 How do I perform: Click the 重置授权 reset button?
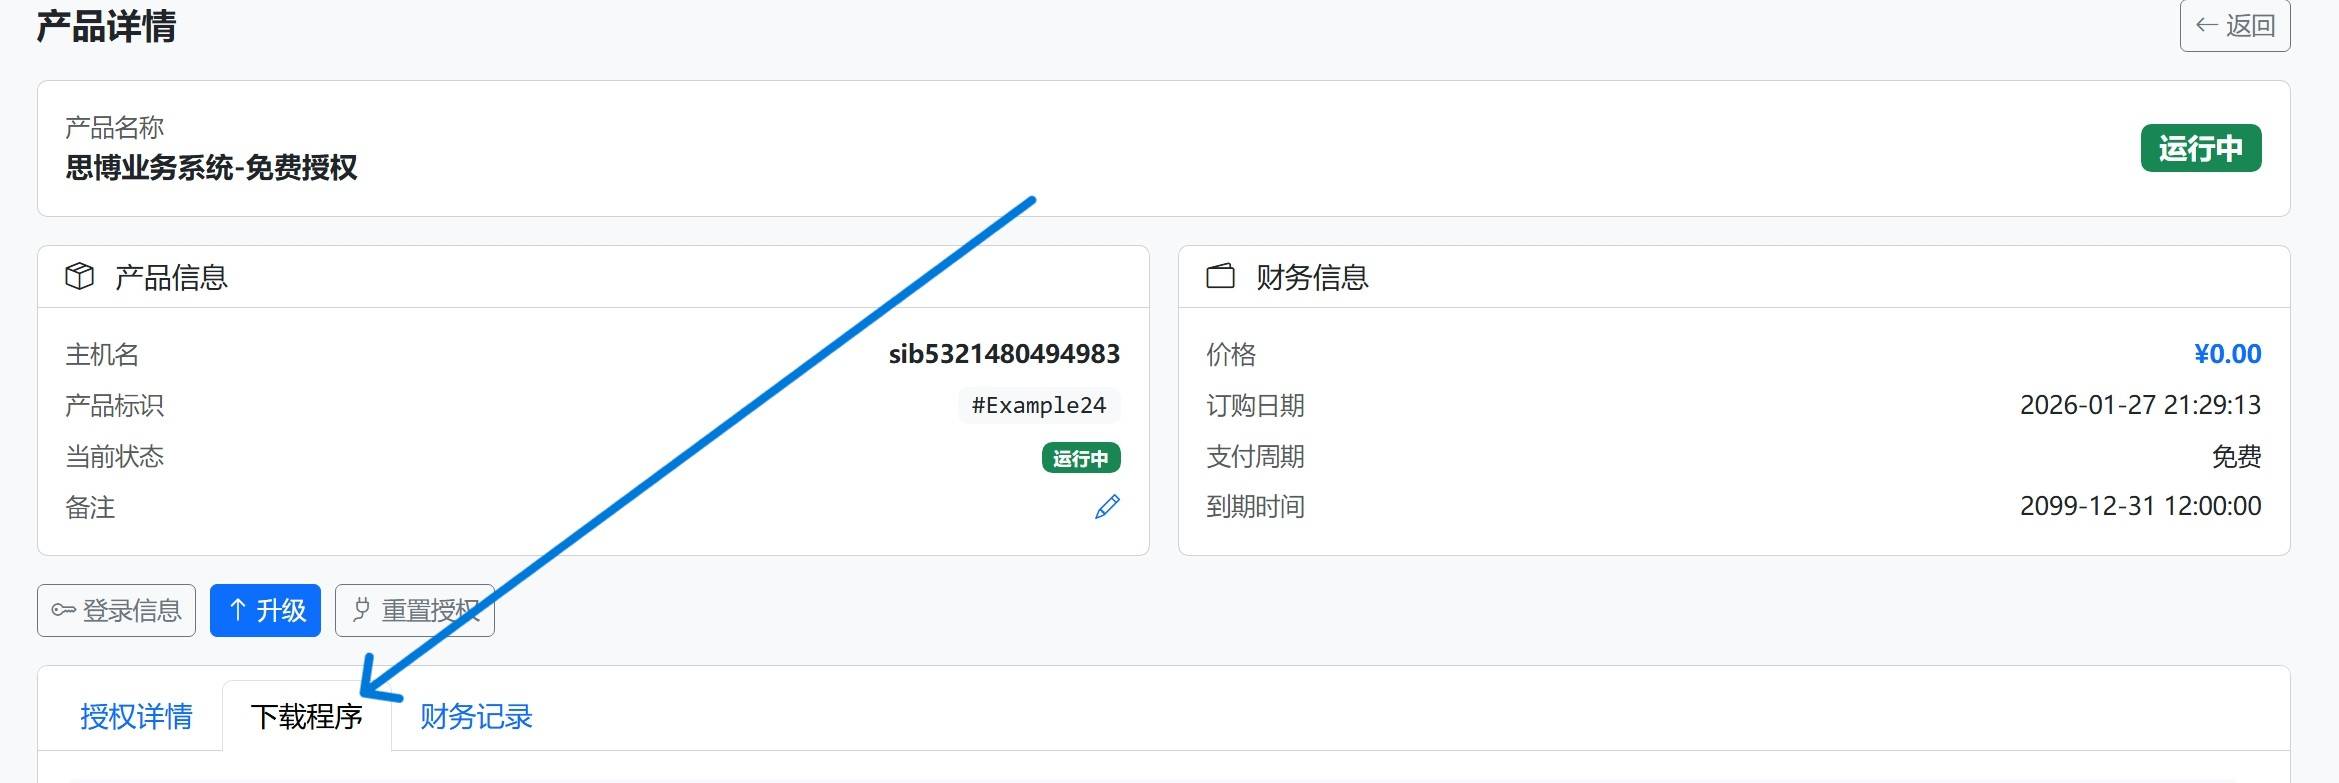click(414, 610)
